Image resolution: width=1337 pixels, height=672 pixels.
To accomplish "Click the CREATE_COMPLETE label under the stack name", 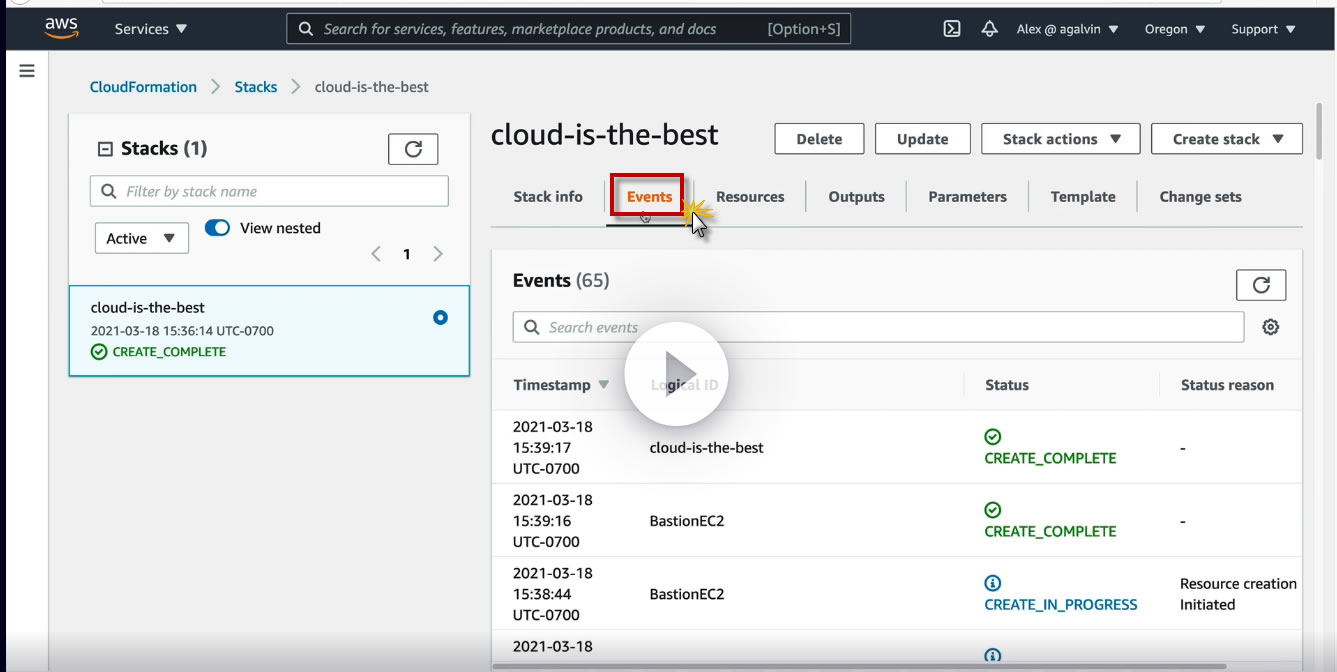I will (x=169, y=352).
